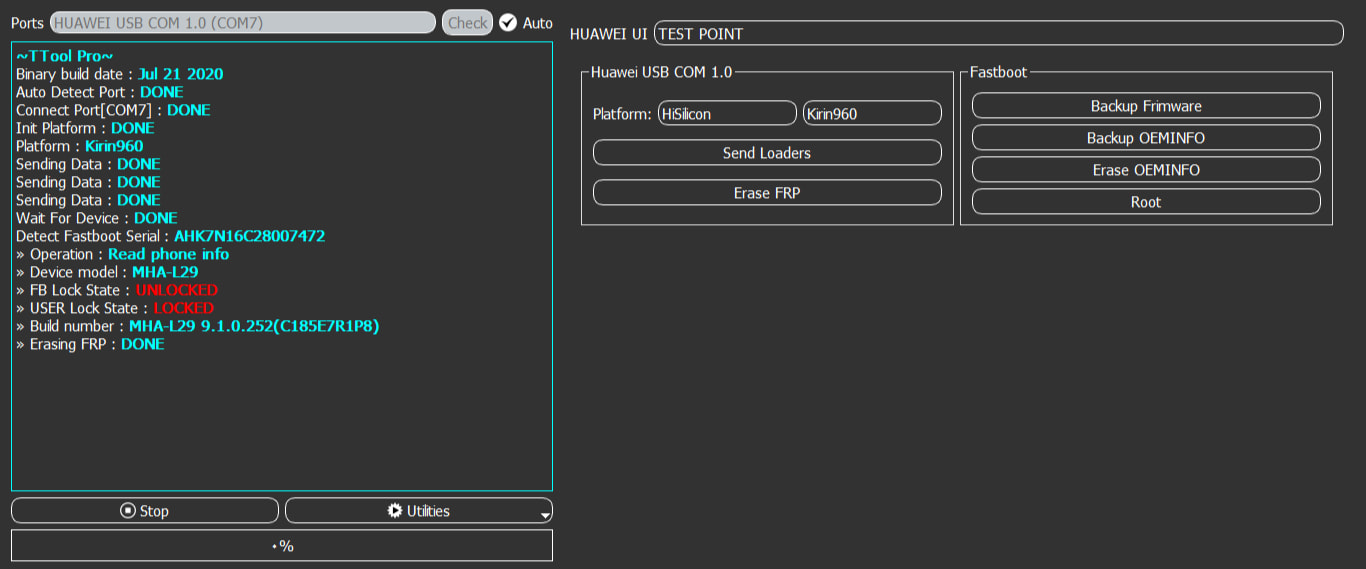The image size is (1366, 569).
Task: Select the HiSilicon platform field
Action: (727, 113)
